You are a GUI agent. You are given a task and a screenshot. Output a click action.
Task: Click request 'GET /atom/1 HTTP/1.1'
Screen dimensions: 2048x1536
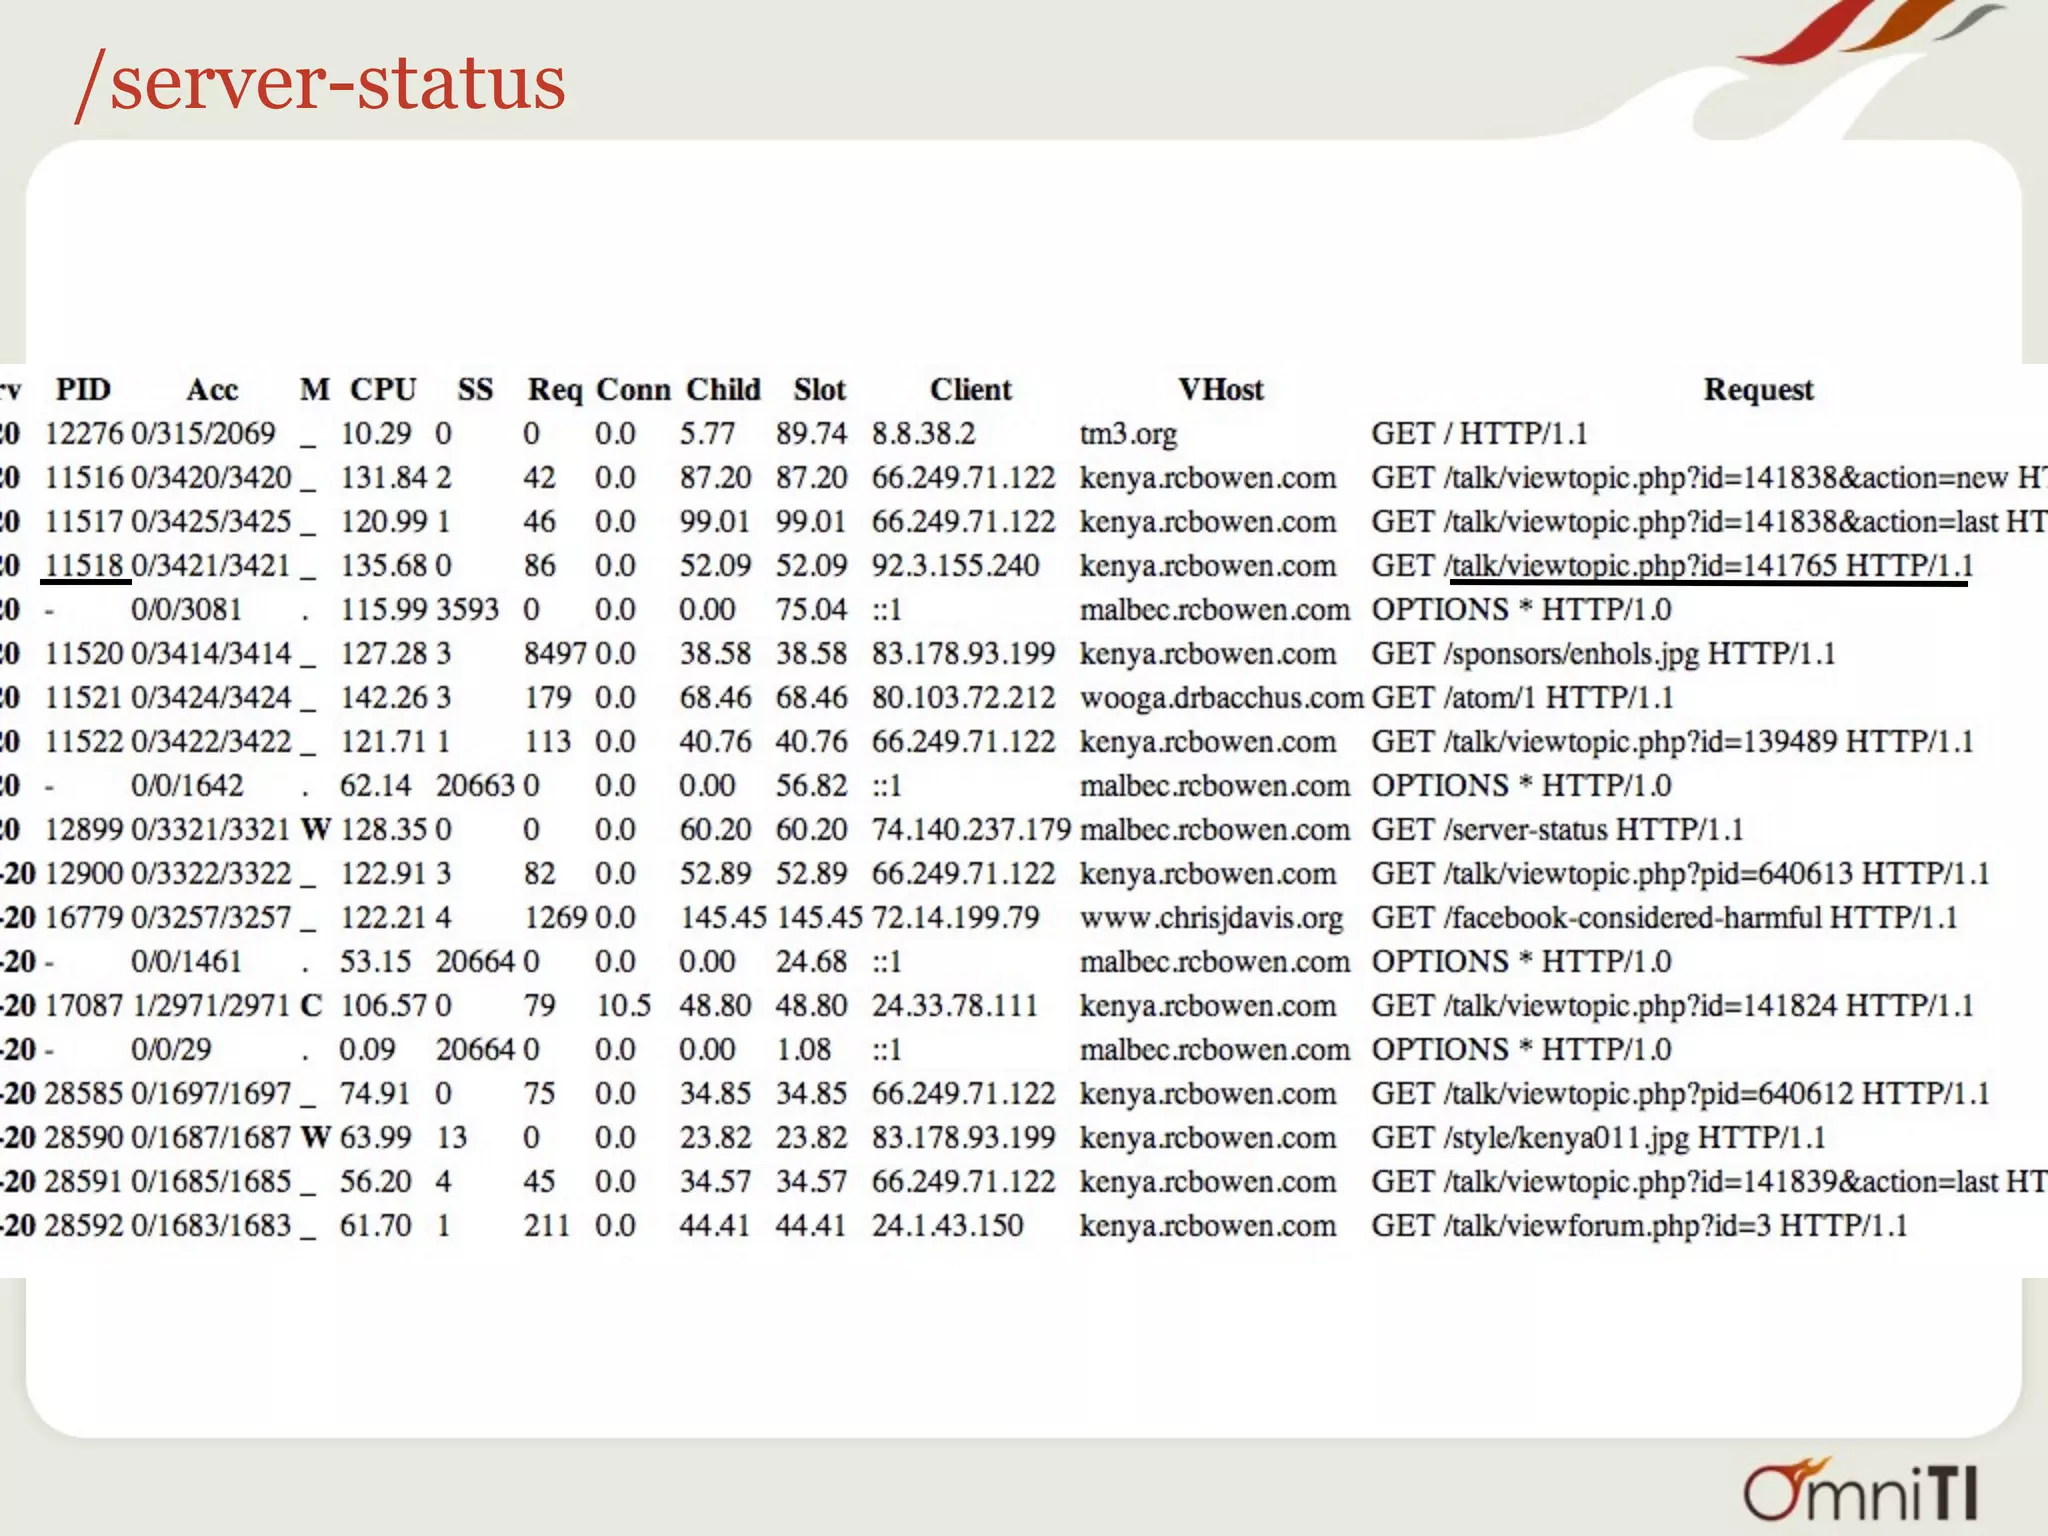(x=1522, y=697)
